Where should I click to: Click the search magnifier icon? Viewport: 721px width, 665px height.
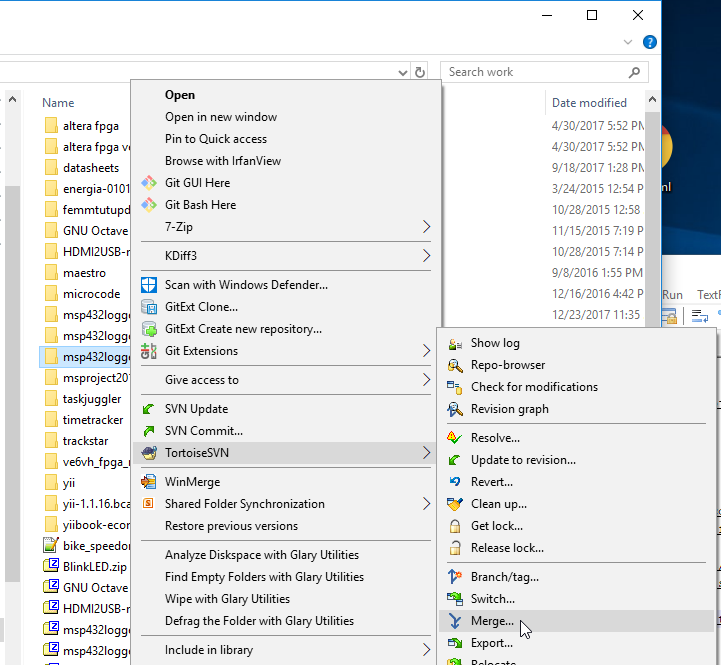coord(635,72)
